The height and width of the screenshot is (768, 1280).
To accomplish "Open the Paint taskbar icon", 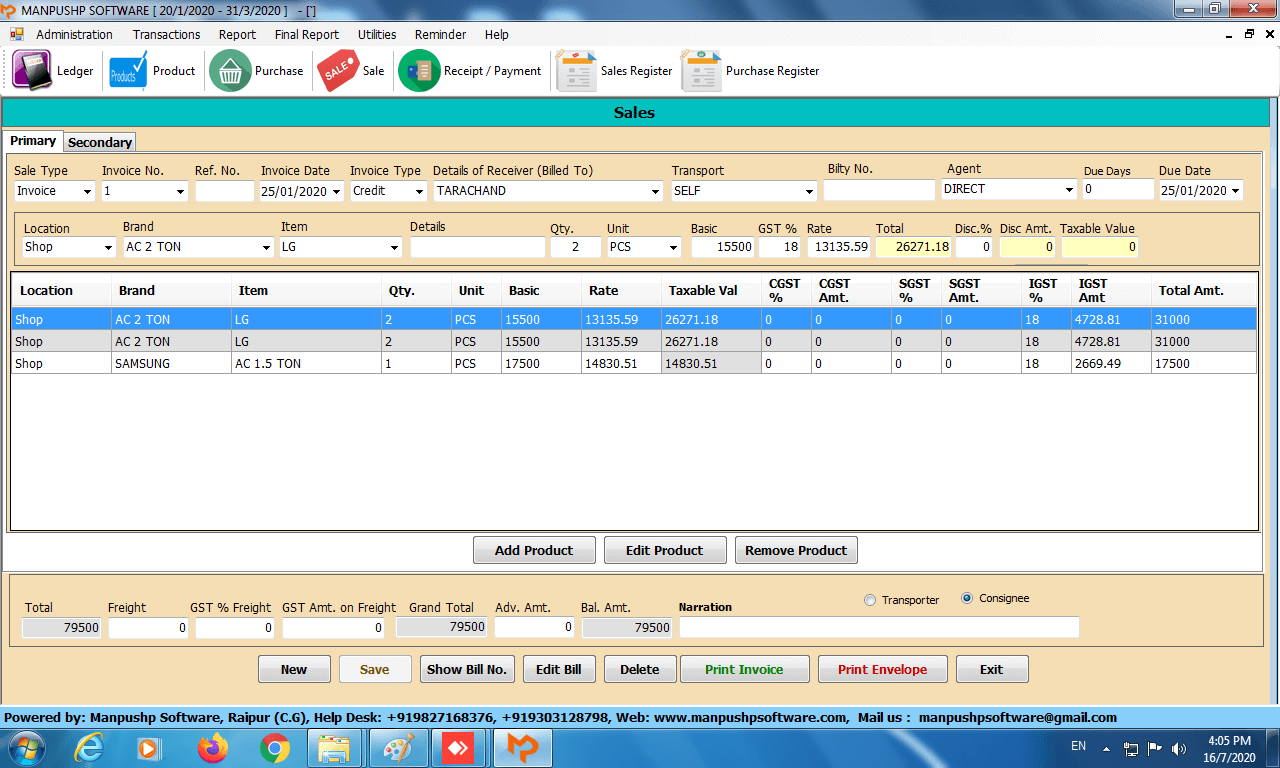I will pyautogui.click(x=398, y=748).
